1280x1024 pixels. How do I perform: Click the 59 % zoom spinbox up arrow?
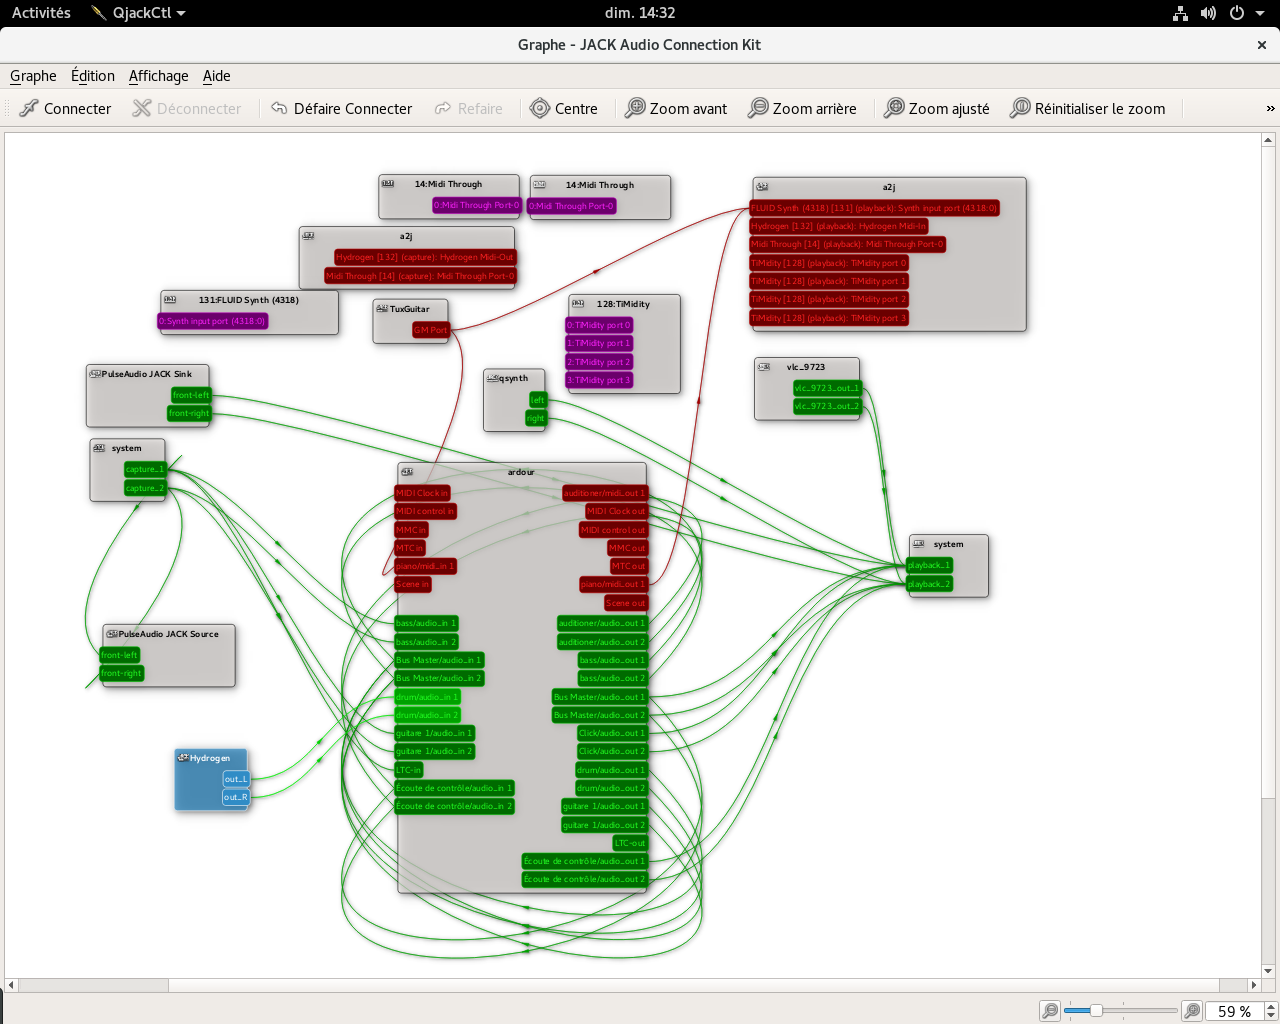[x=1271, y=1006]
